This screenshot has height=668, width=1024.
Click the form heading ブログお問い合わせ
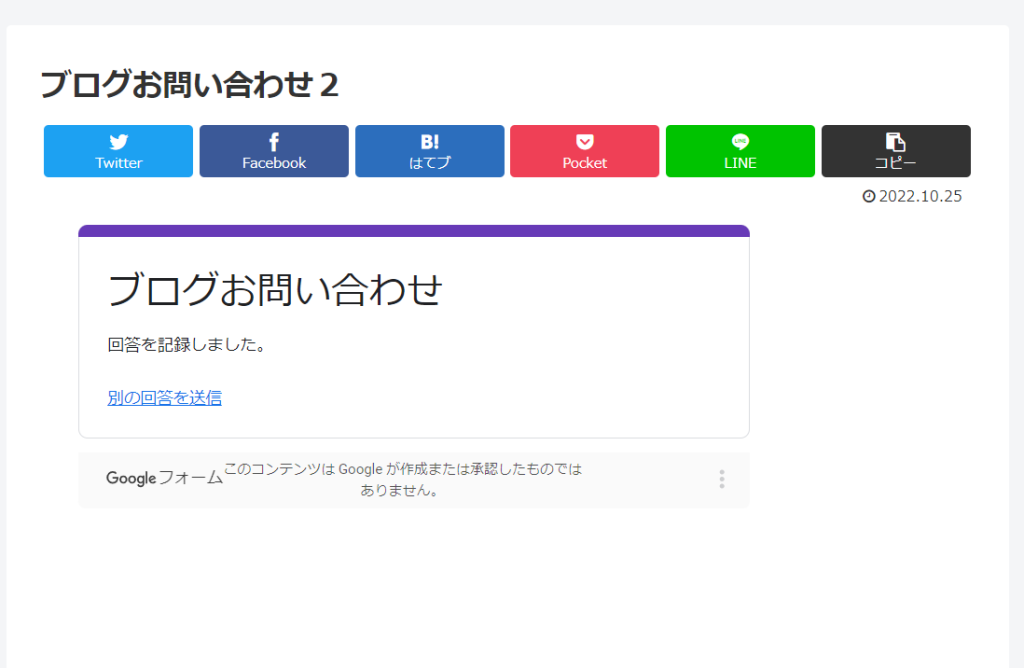[274, 290]
